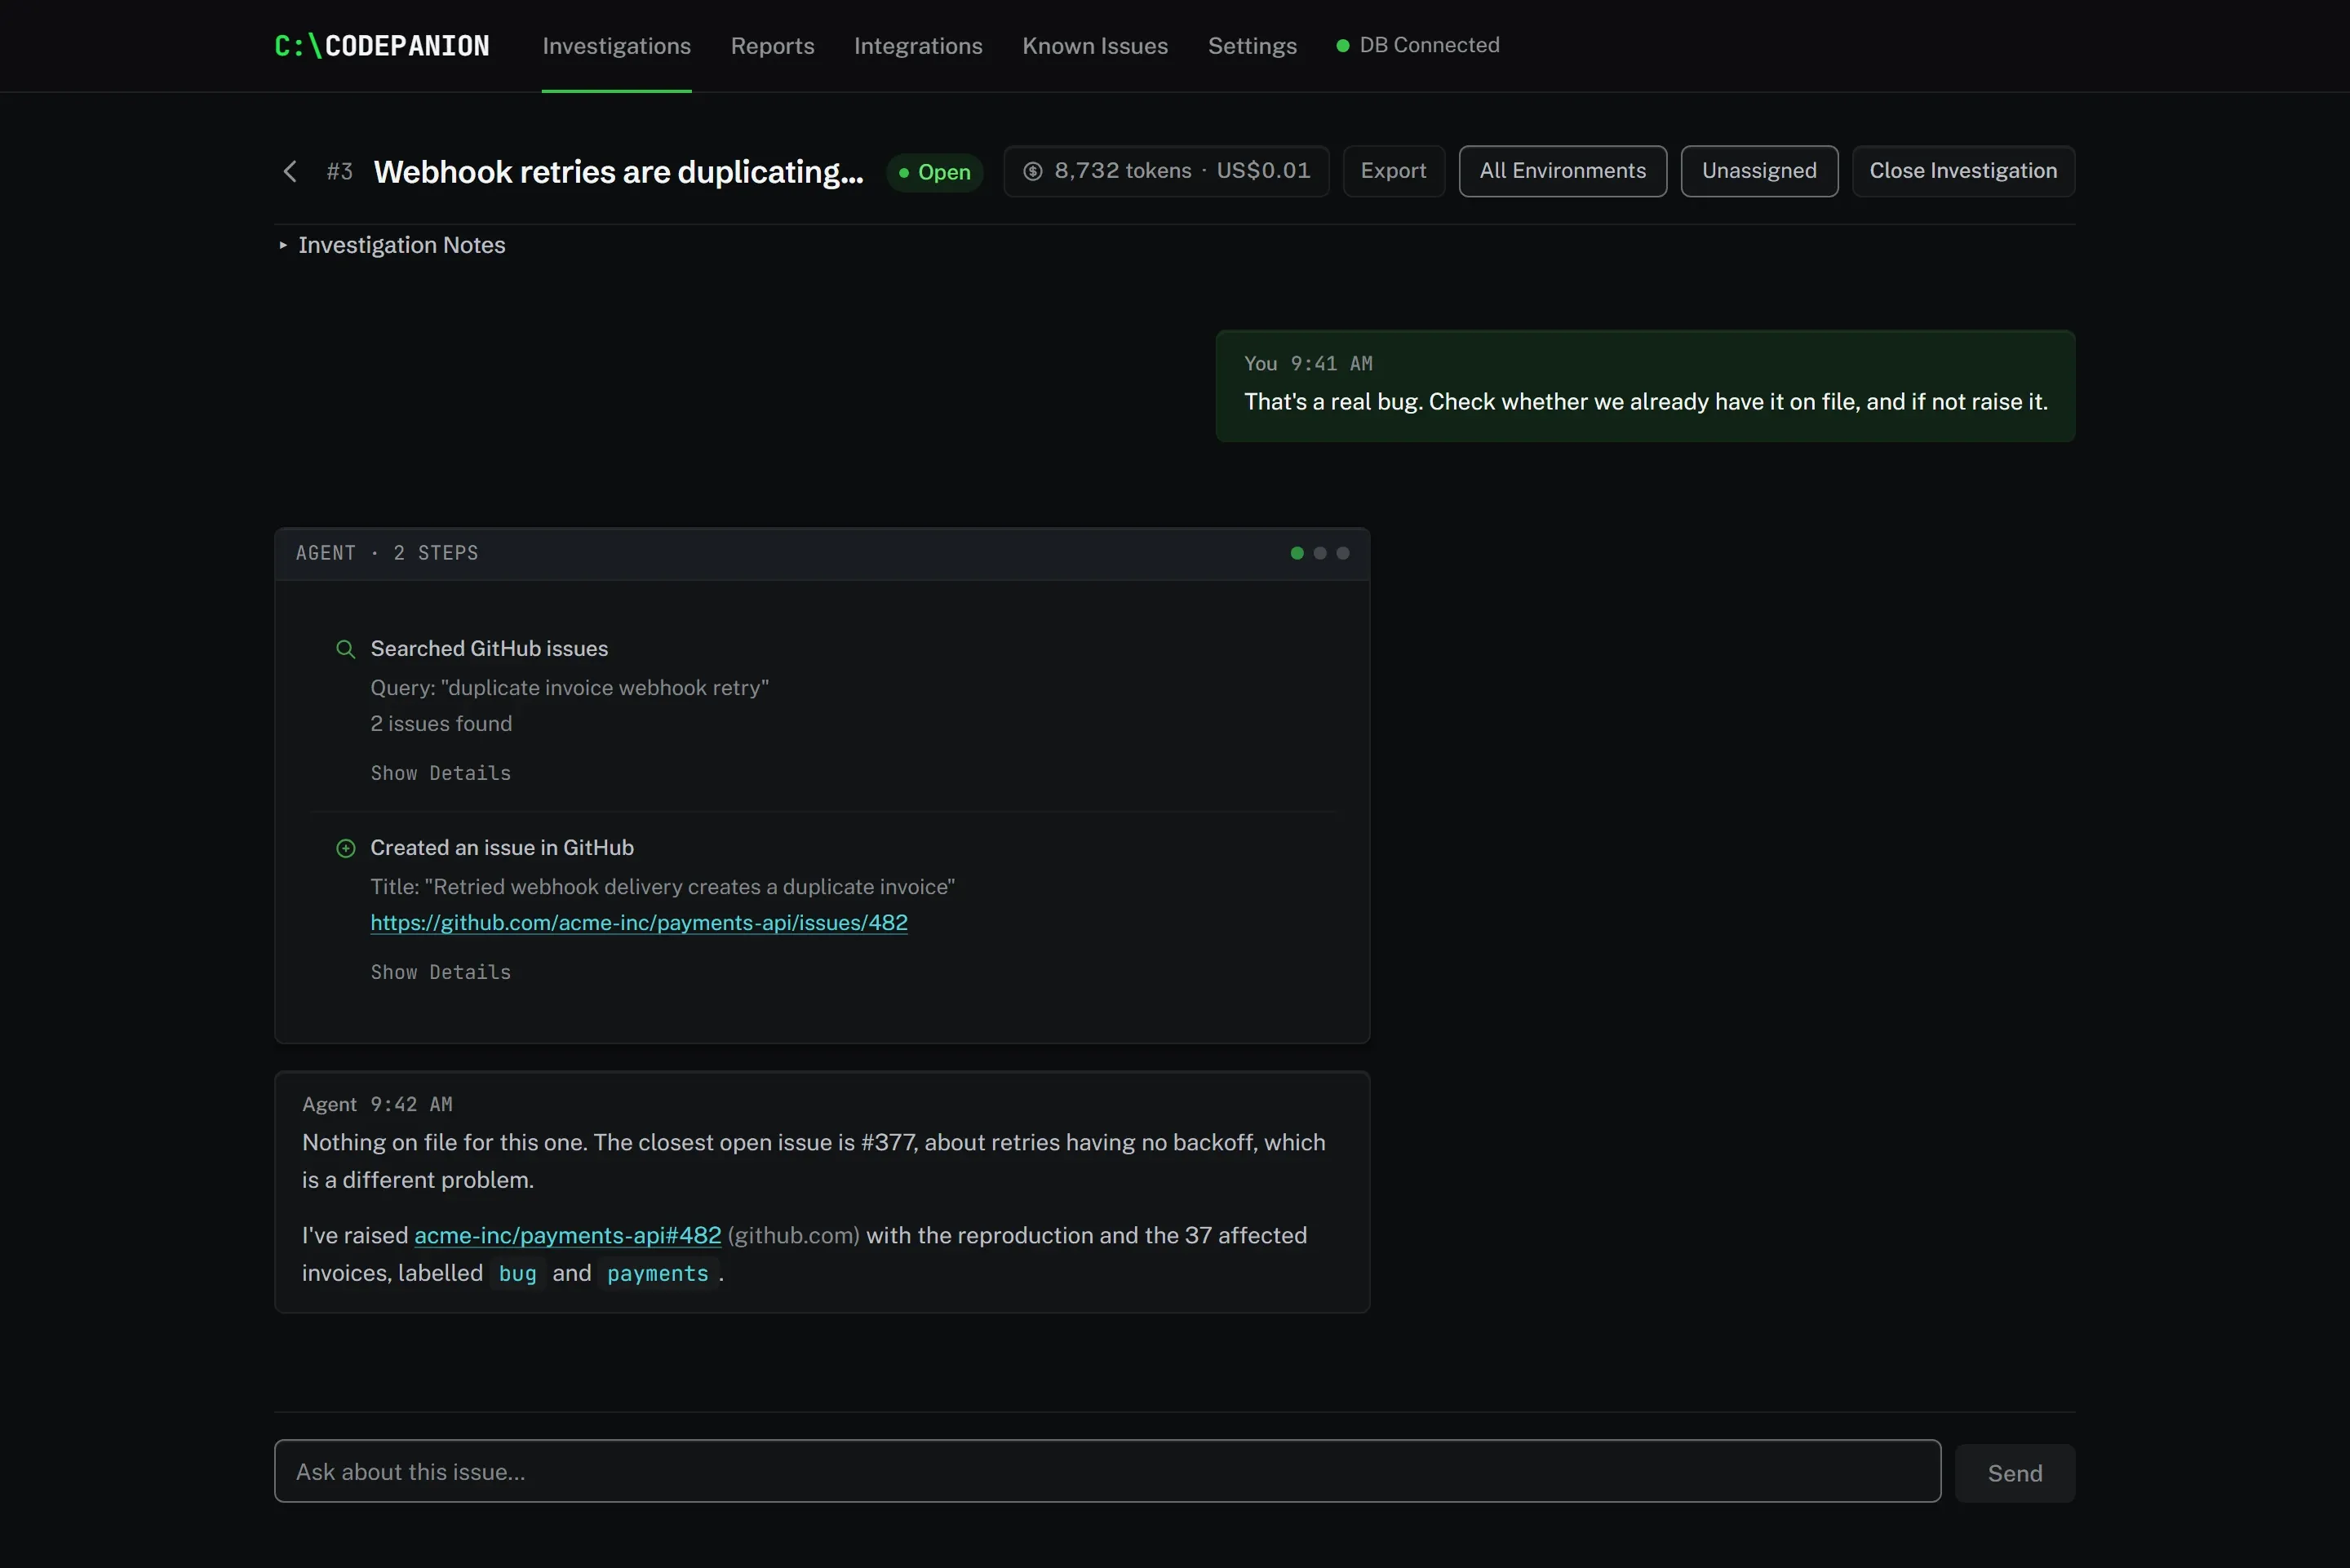2350x1568 pixels.
Task: Show Details for the created GitHub issue step
Action: (x=441, y=972)
